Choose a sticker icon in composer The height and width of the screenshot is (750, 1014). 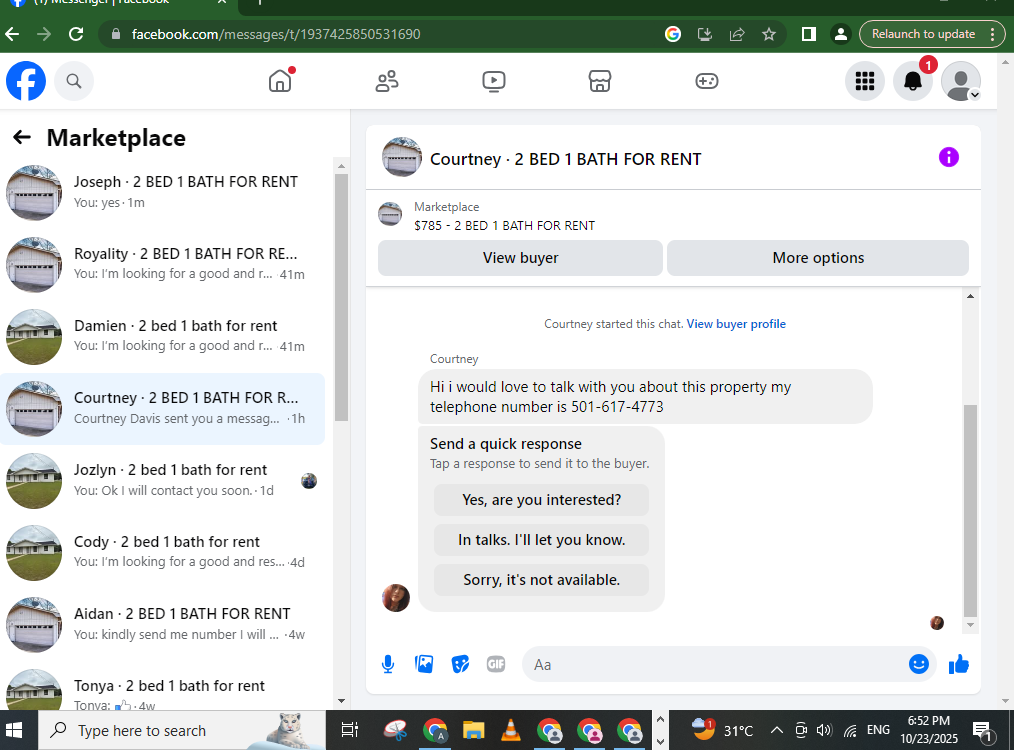point(460,664)
